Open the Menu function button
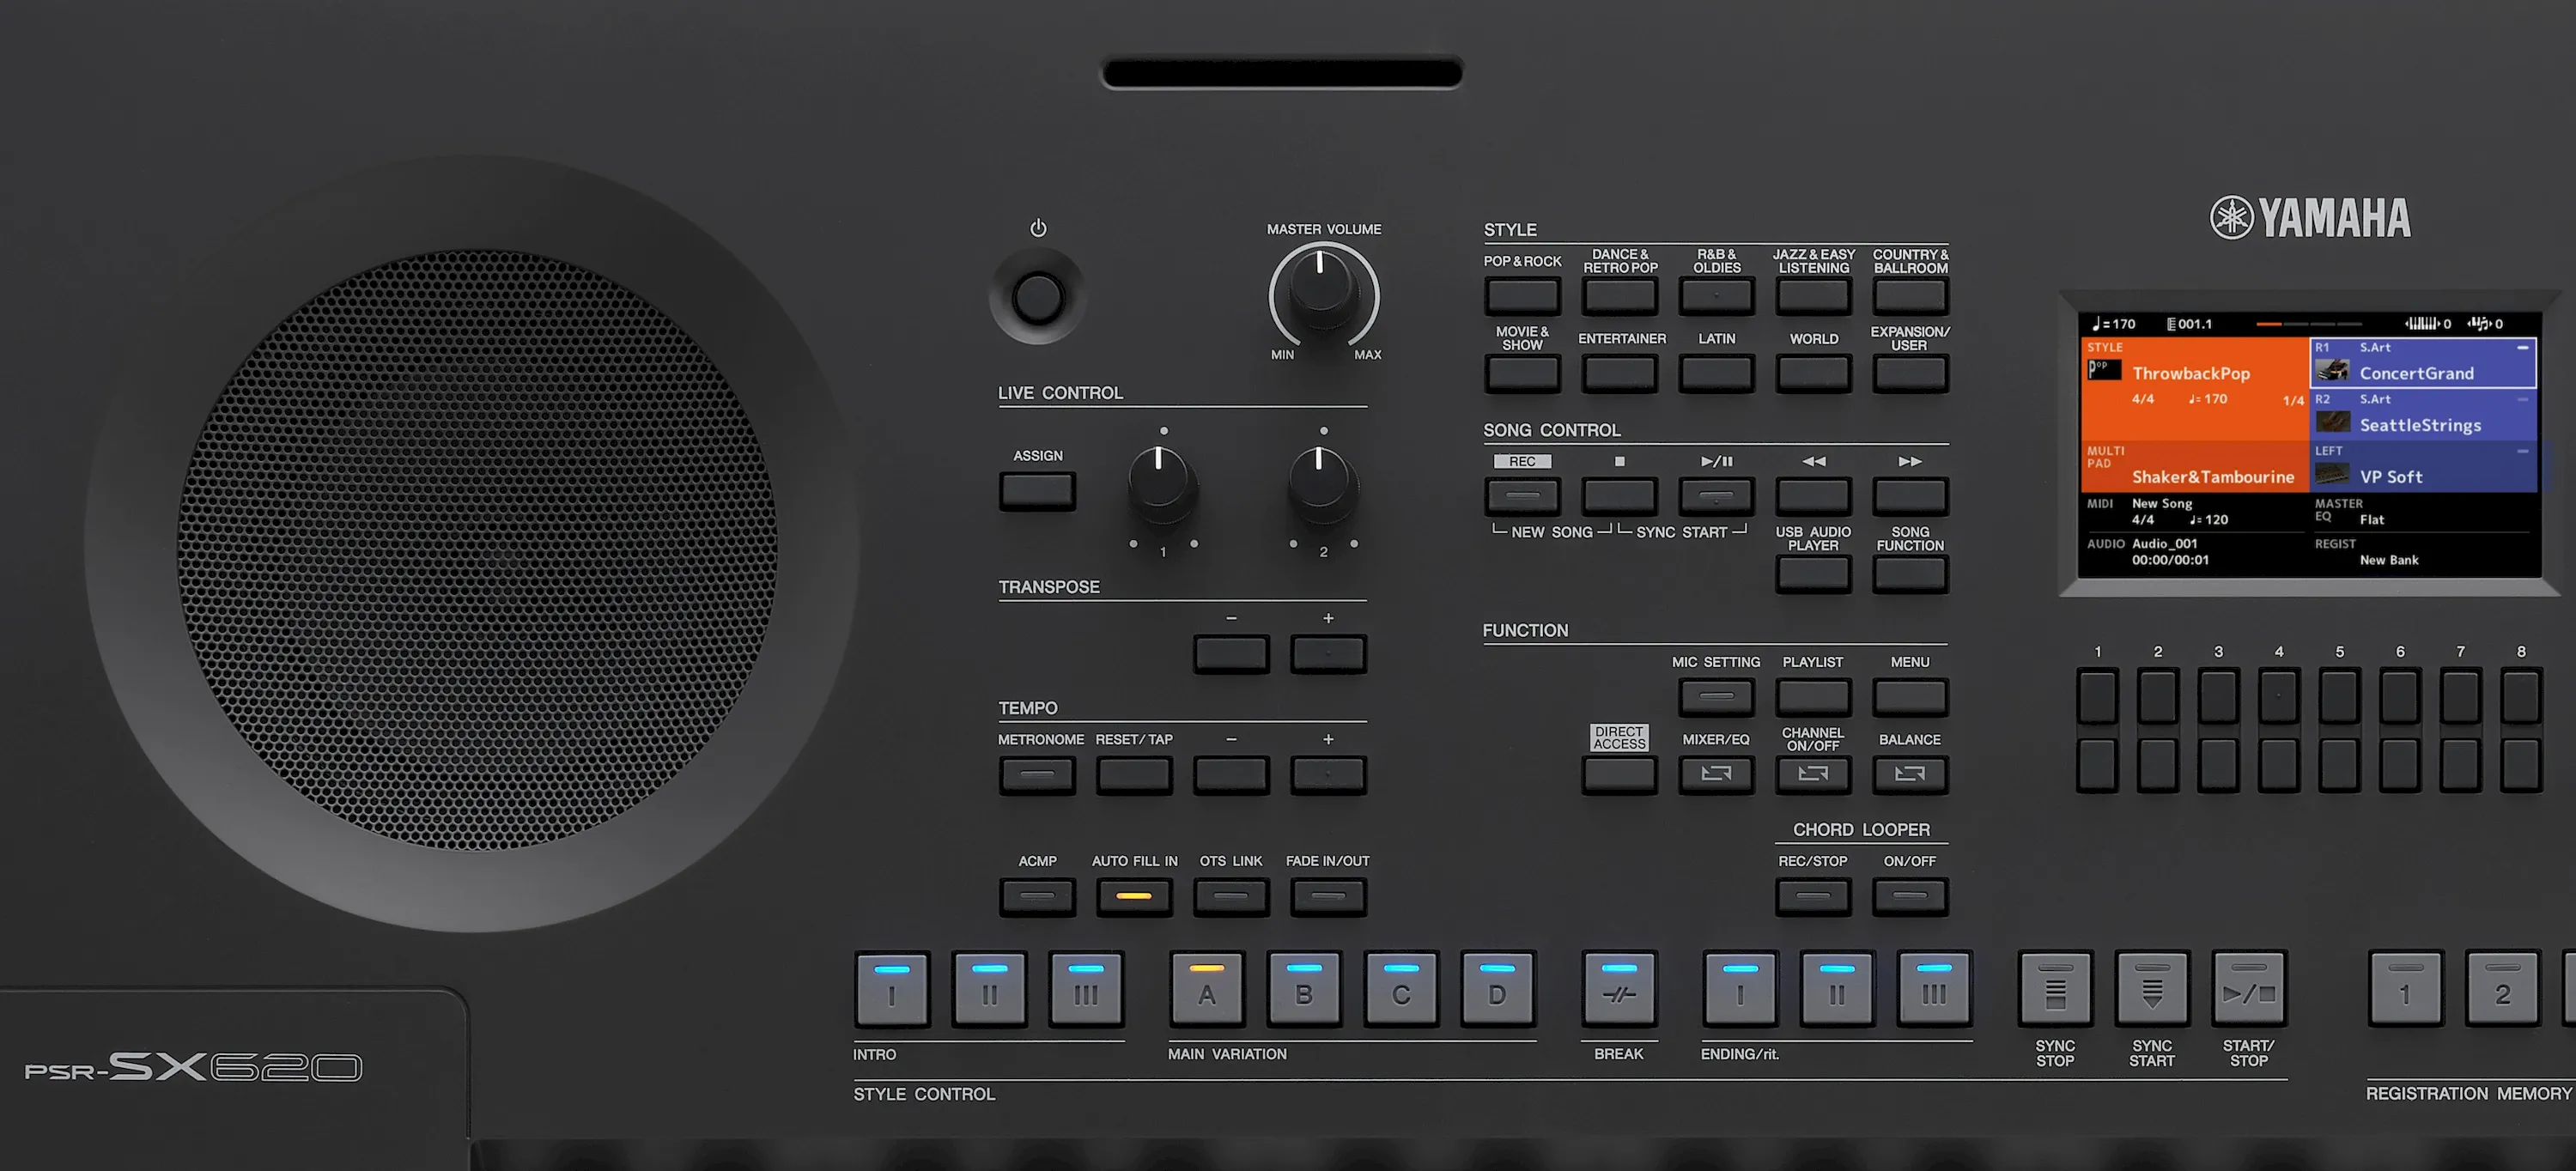The width and height of the screenshot is (2576, 1171). 1910,696
